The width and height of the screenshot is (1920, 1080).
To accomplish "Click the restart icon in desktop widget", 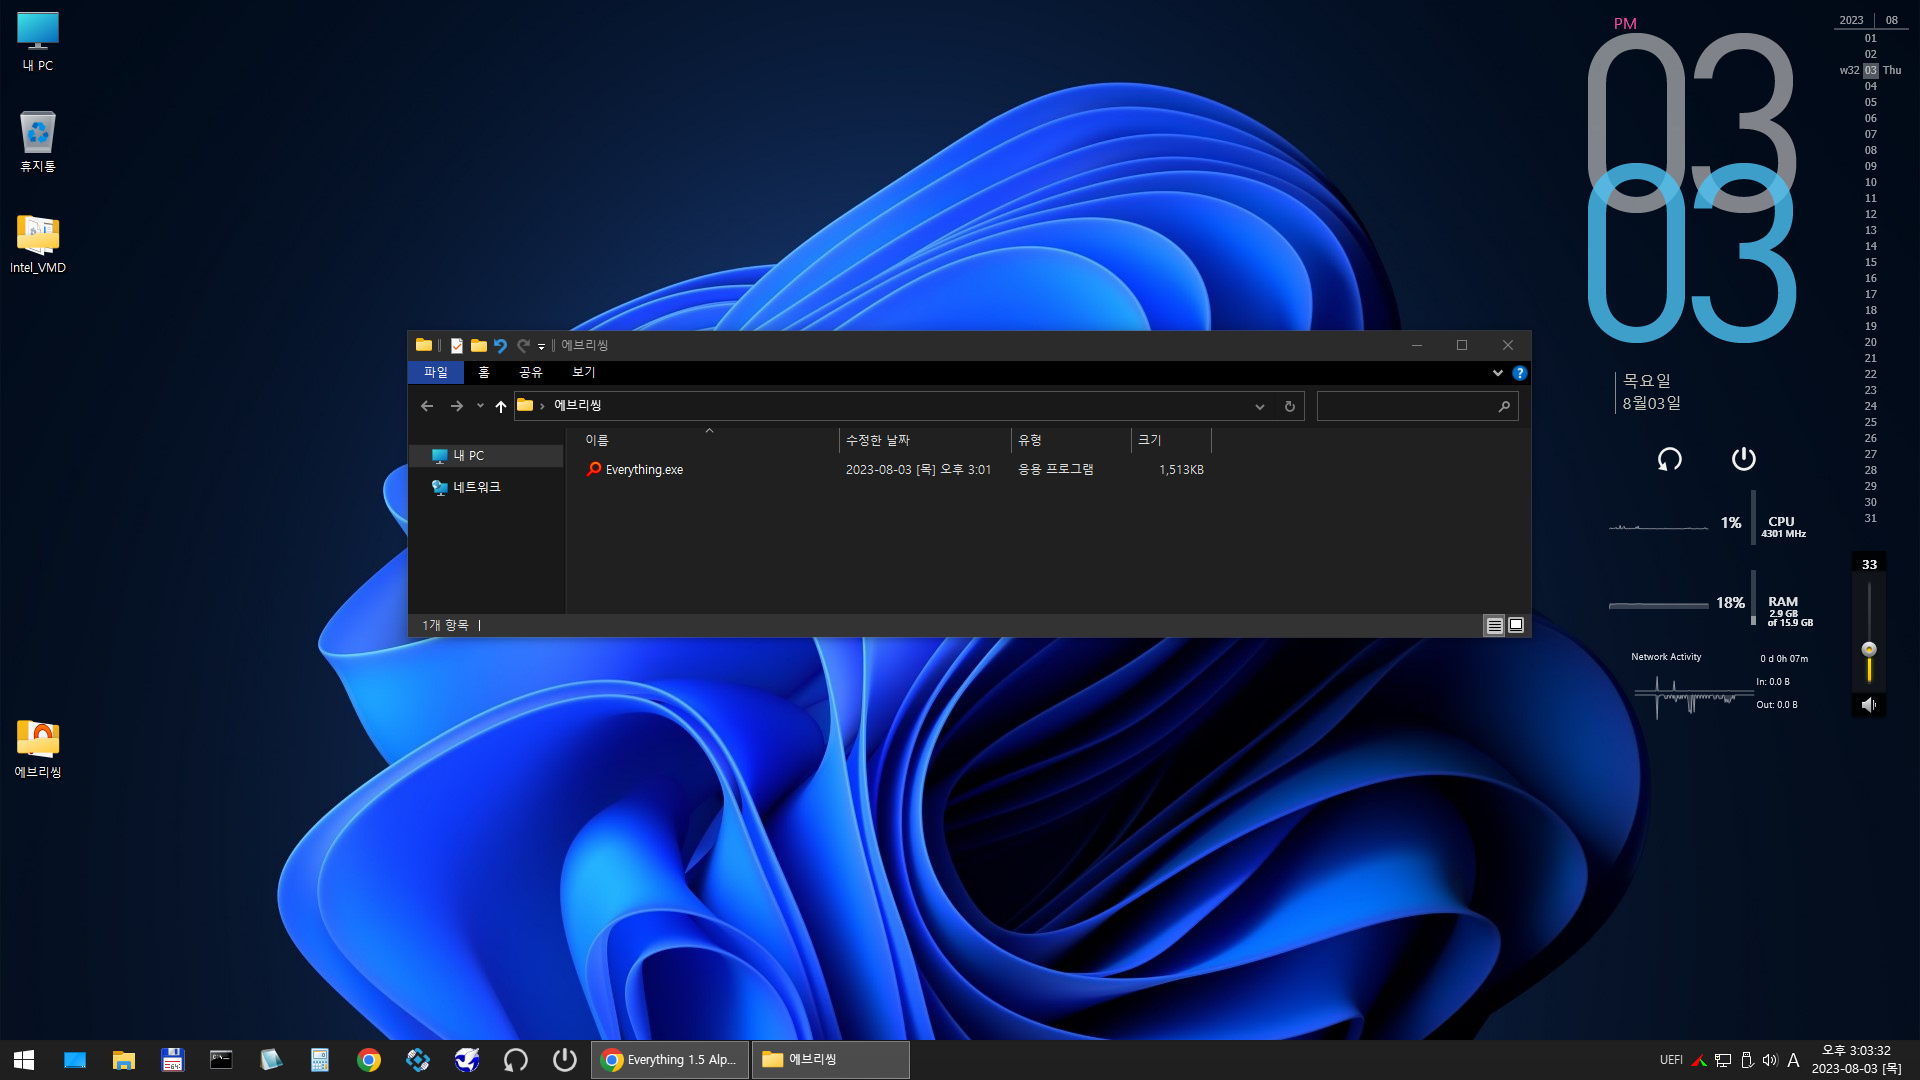I will [1669, 459].
